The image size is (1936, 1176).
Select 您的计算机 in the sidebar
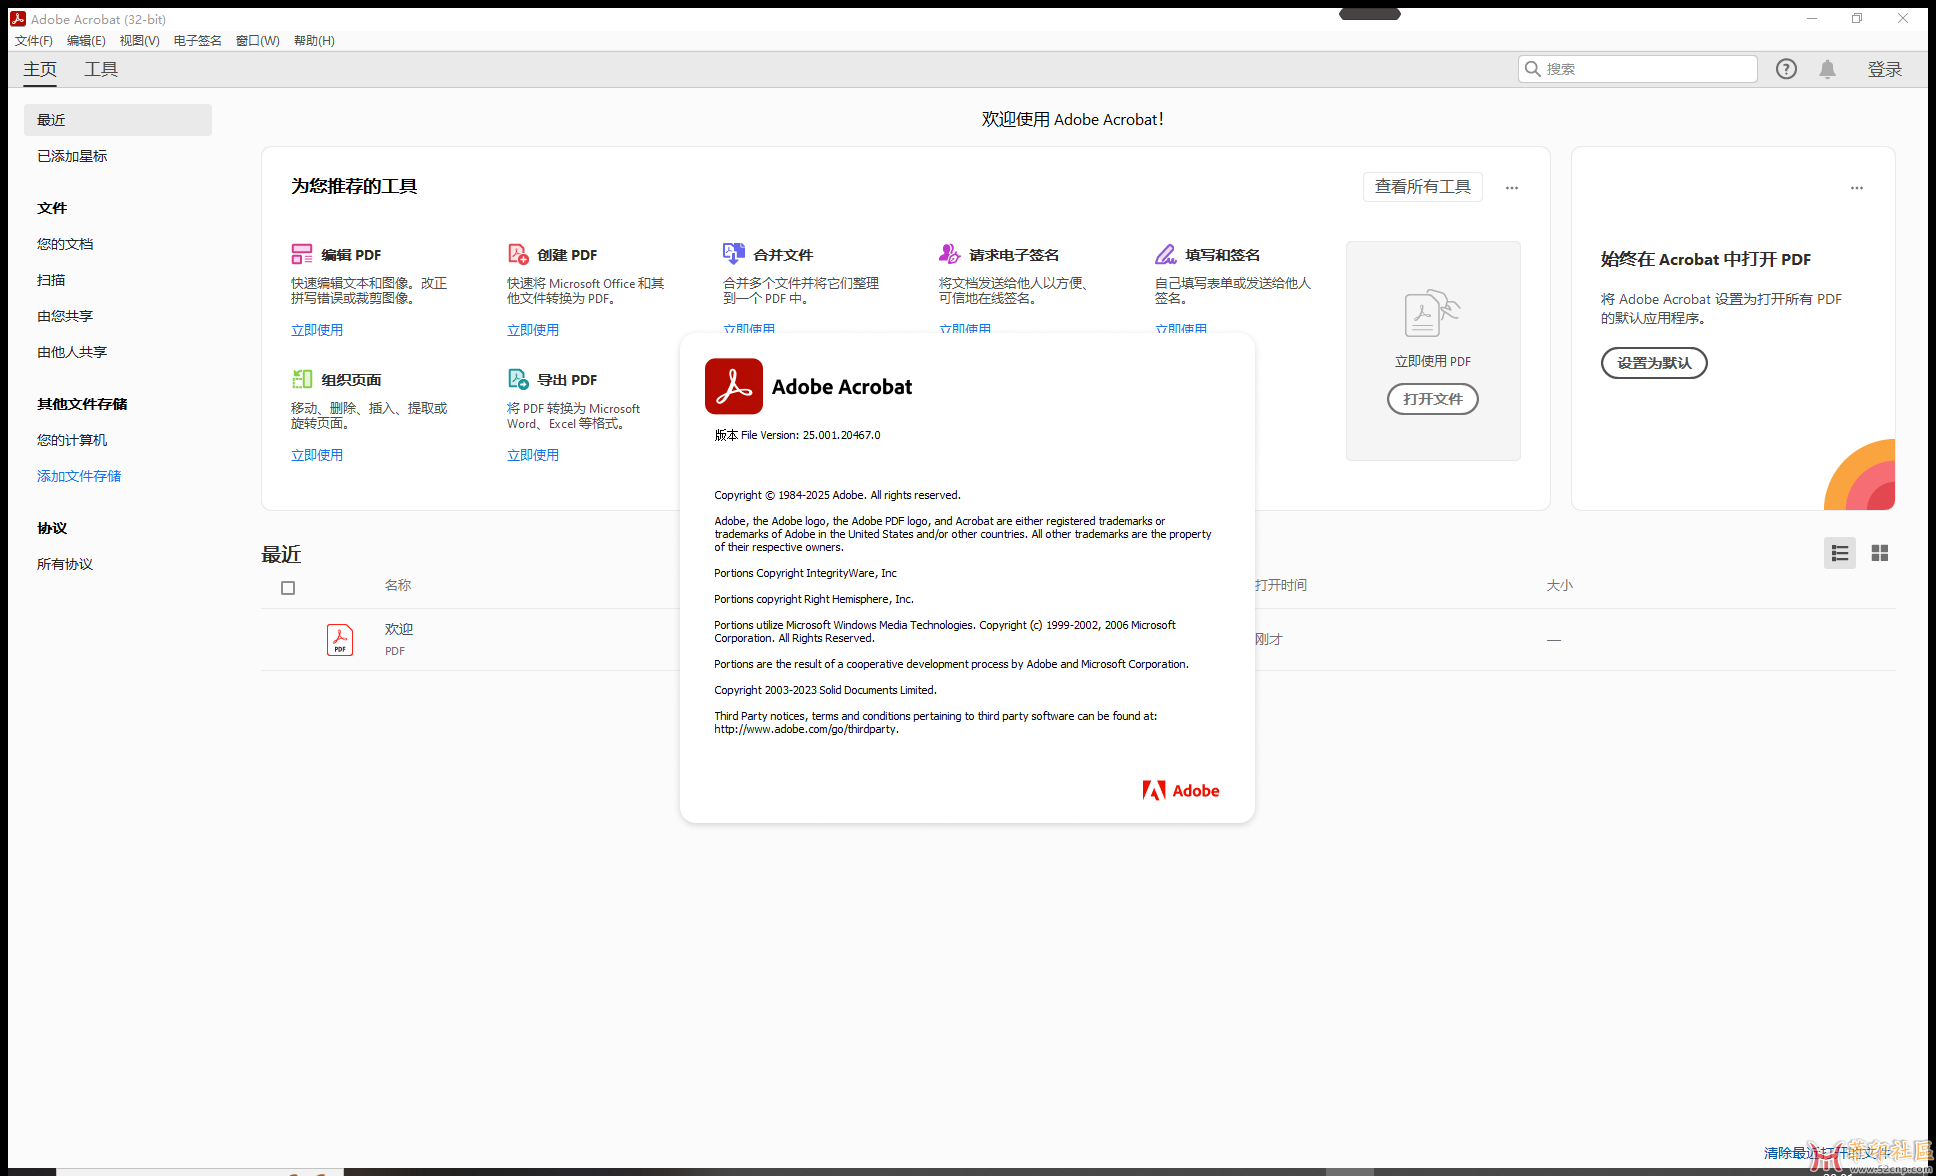pyautogui.click(x=72, y=440)
